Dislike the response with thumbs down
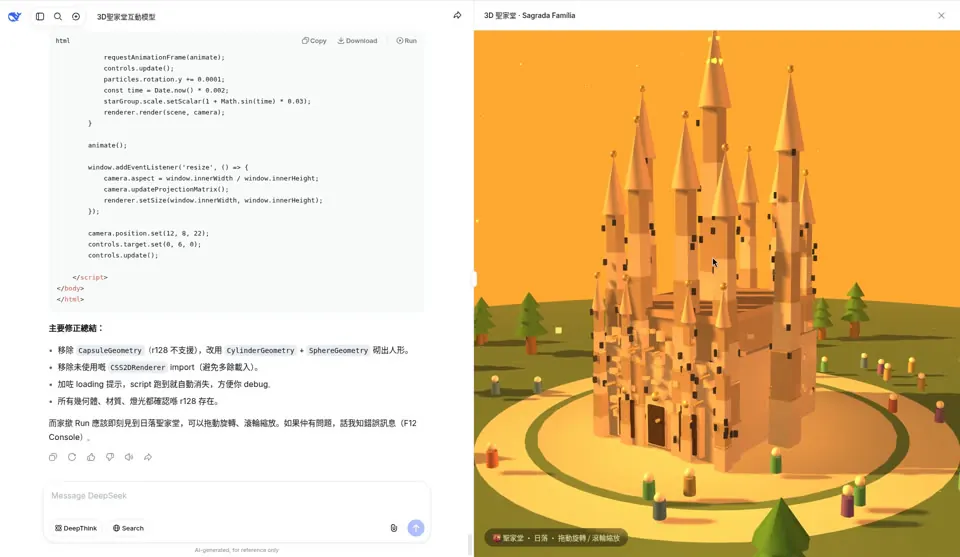This screenshot has width=960, height=557. (x=110, y=457)
